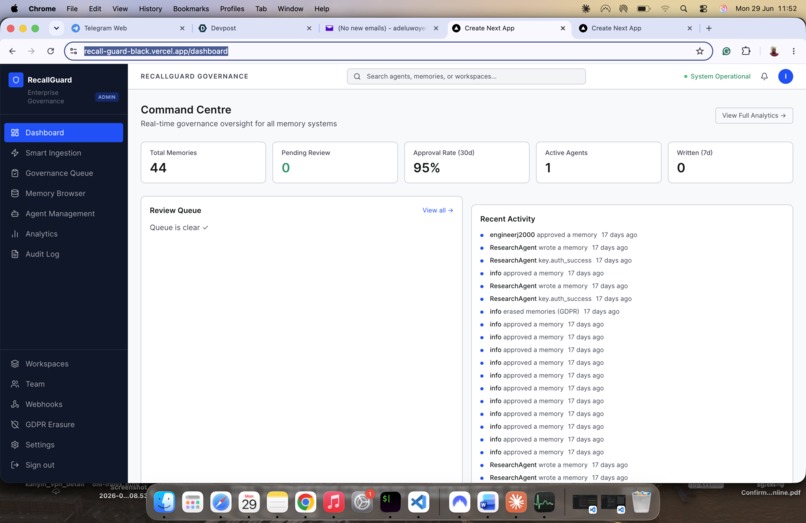The height and width of the screenshot is (523, 806).
Task: Open the Bookmarks menu in menu bar
Action: pos(191,9)
